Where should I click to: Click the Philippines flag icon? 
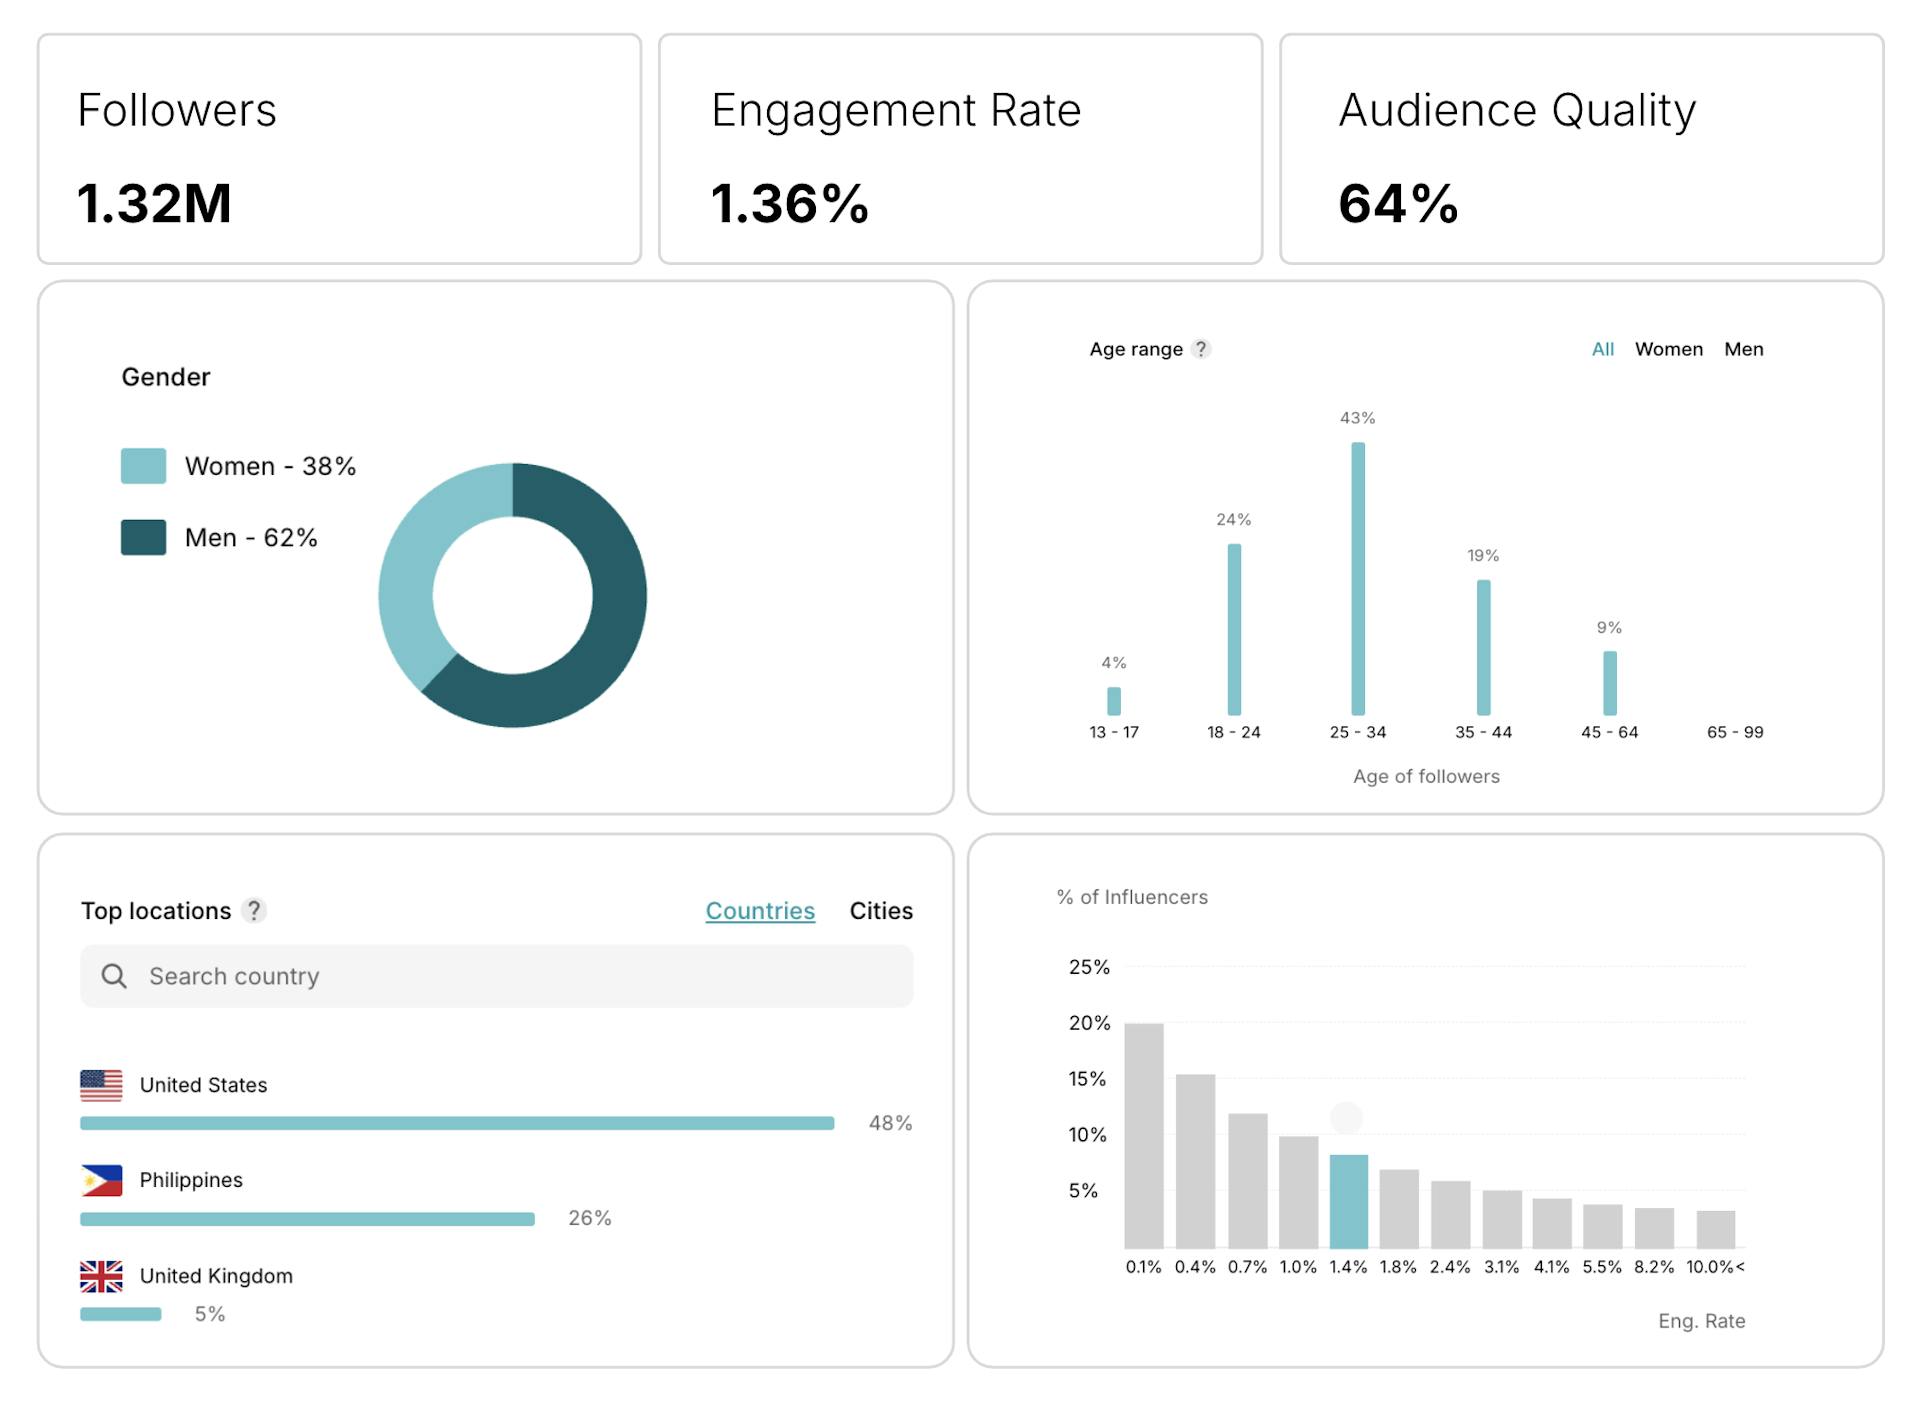(101, 1180)
